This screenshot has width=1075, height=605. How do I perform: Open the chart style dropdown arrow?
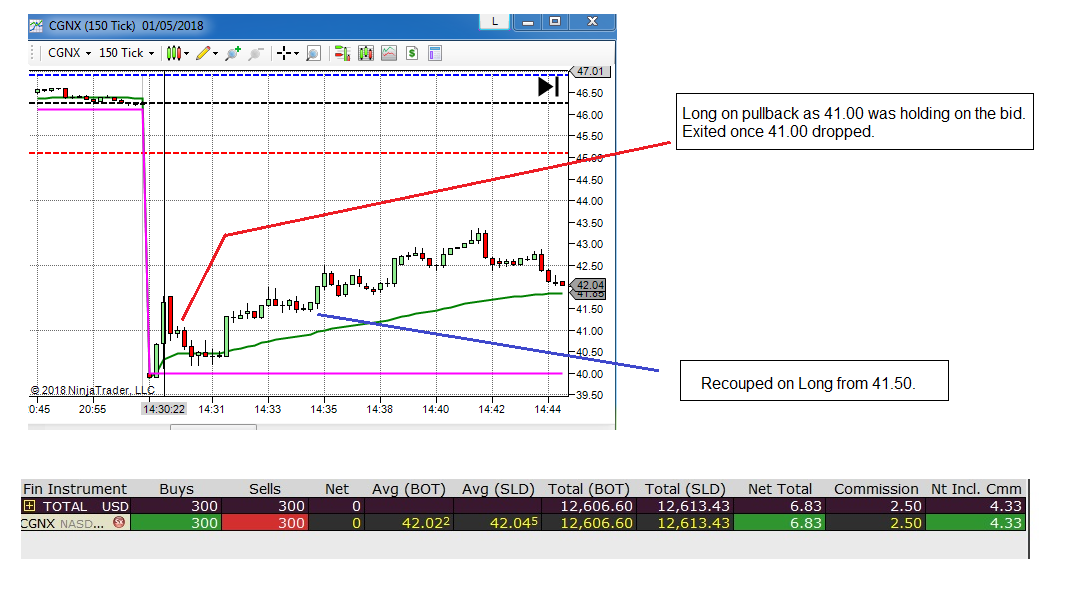[186, 54]
